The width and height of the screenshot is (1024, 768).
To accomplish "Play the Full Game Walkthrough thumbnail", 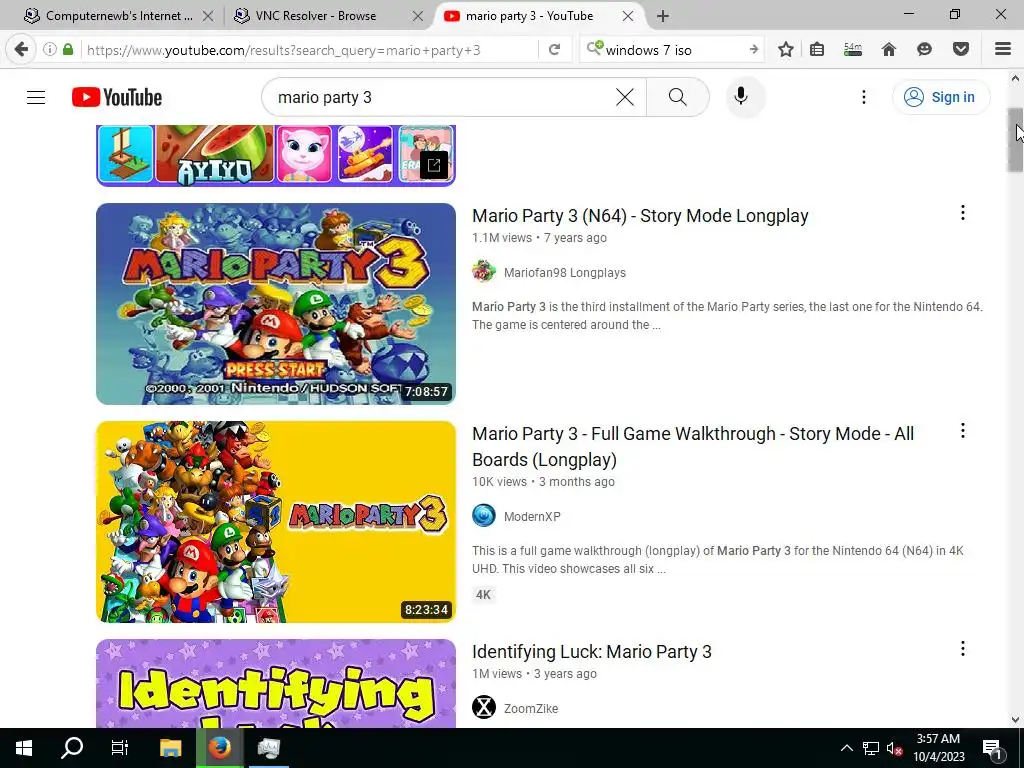I will pos(276,522).
